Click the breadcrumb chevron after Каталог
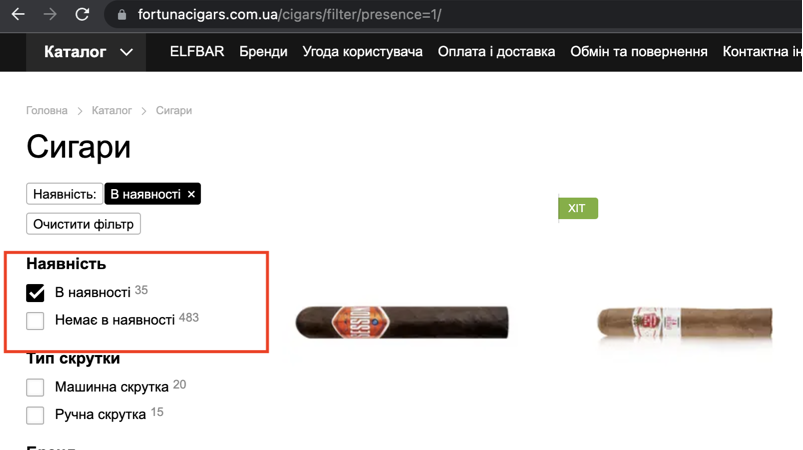 pos(144,111)
